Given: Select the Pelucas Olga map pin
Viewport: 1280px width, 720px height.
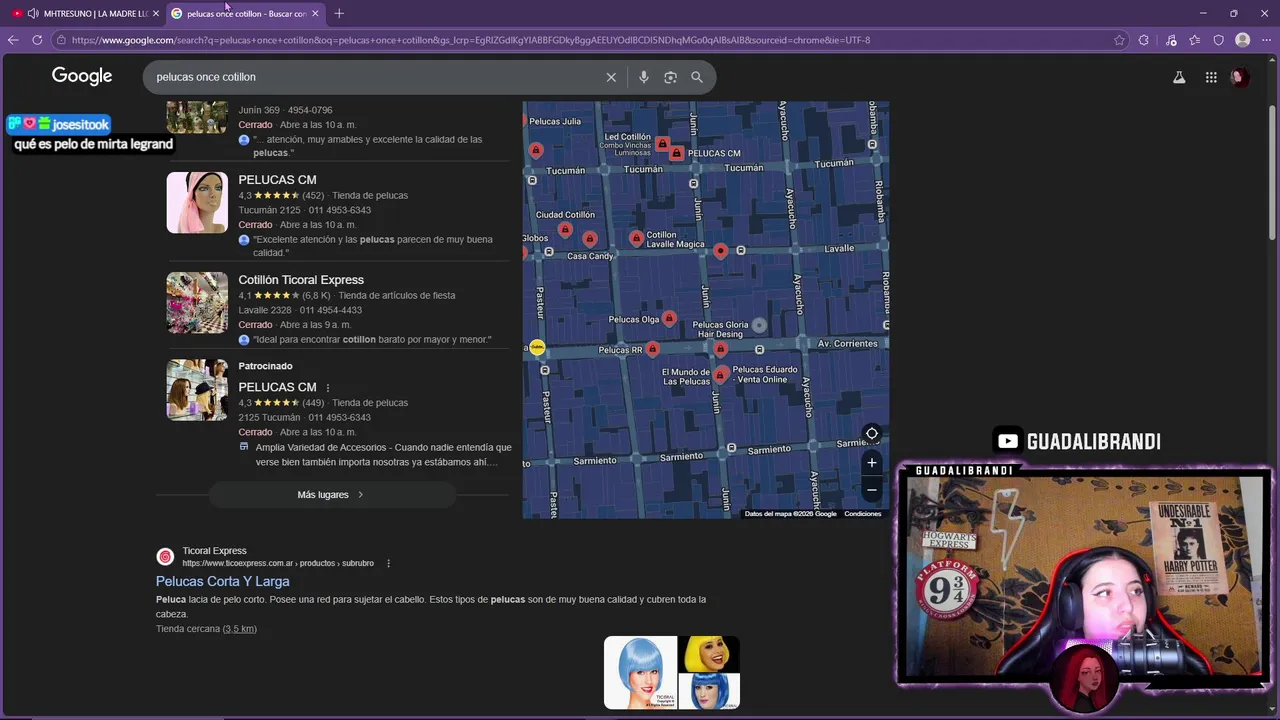Looking at the screenshot, I should [x=669, y=318].
